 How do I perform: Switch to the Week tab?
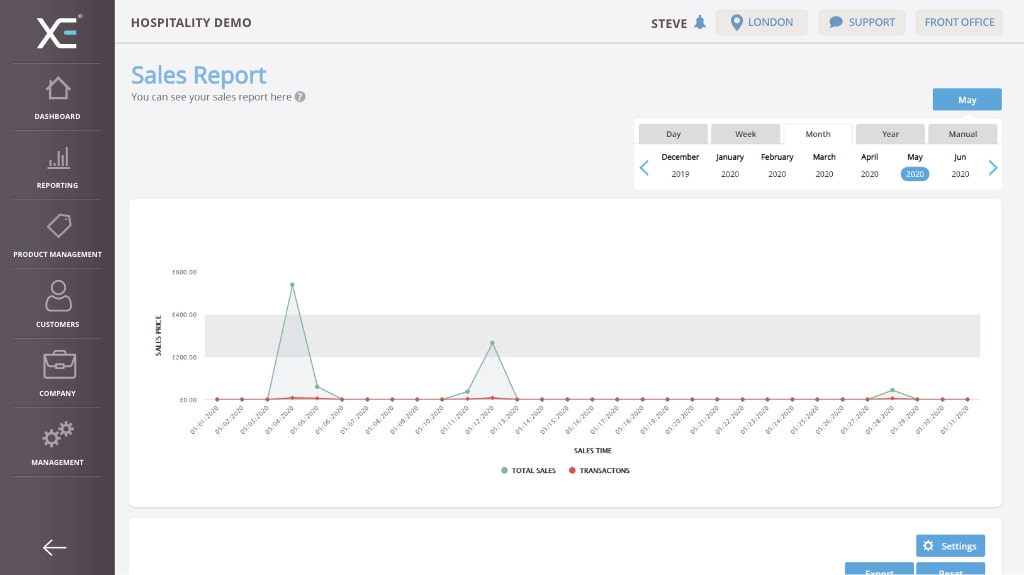(745, 134)
